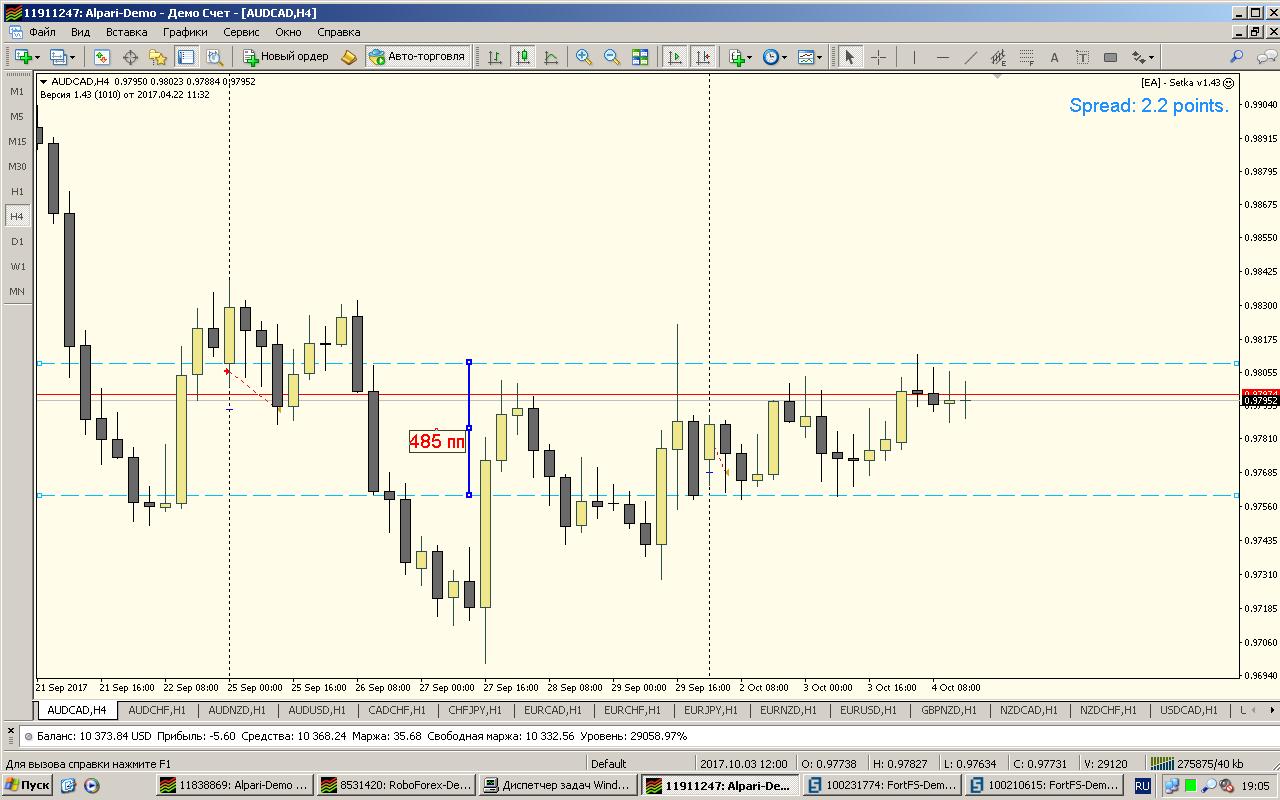Viewport: 1280px width, 800px height.
Task: Switch to EURJPY,H1 chart tab
Action: [711, 710]
